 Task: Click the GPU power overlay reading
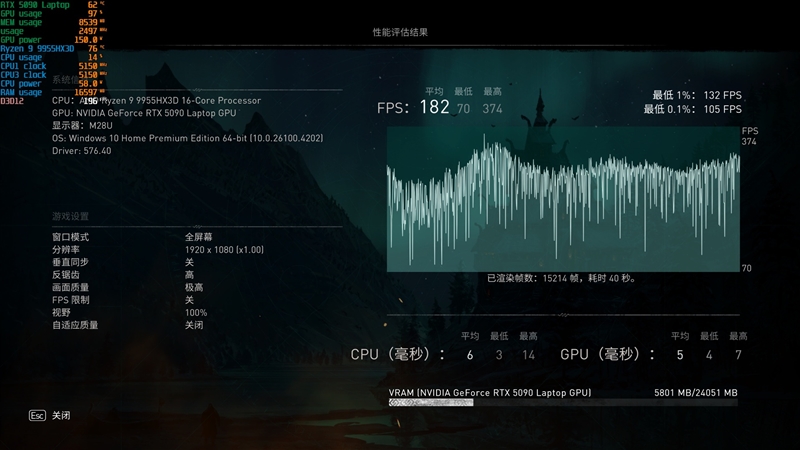pyautogui.click(x=52, y=39)
